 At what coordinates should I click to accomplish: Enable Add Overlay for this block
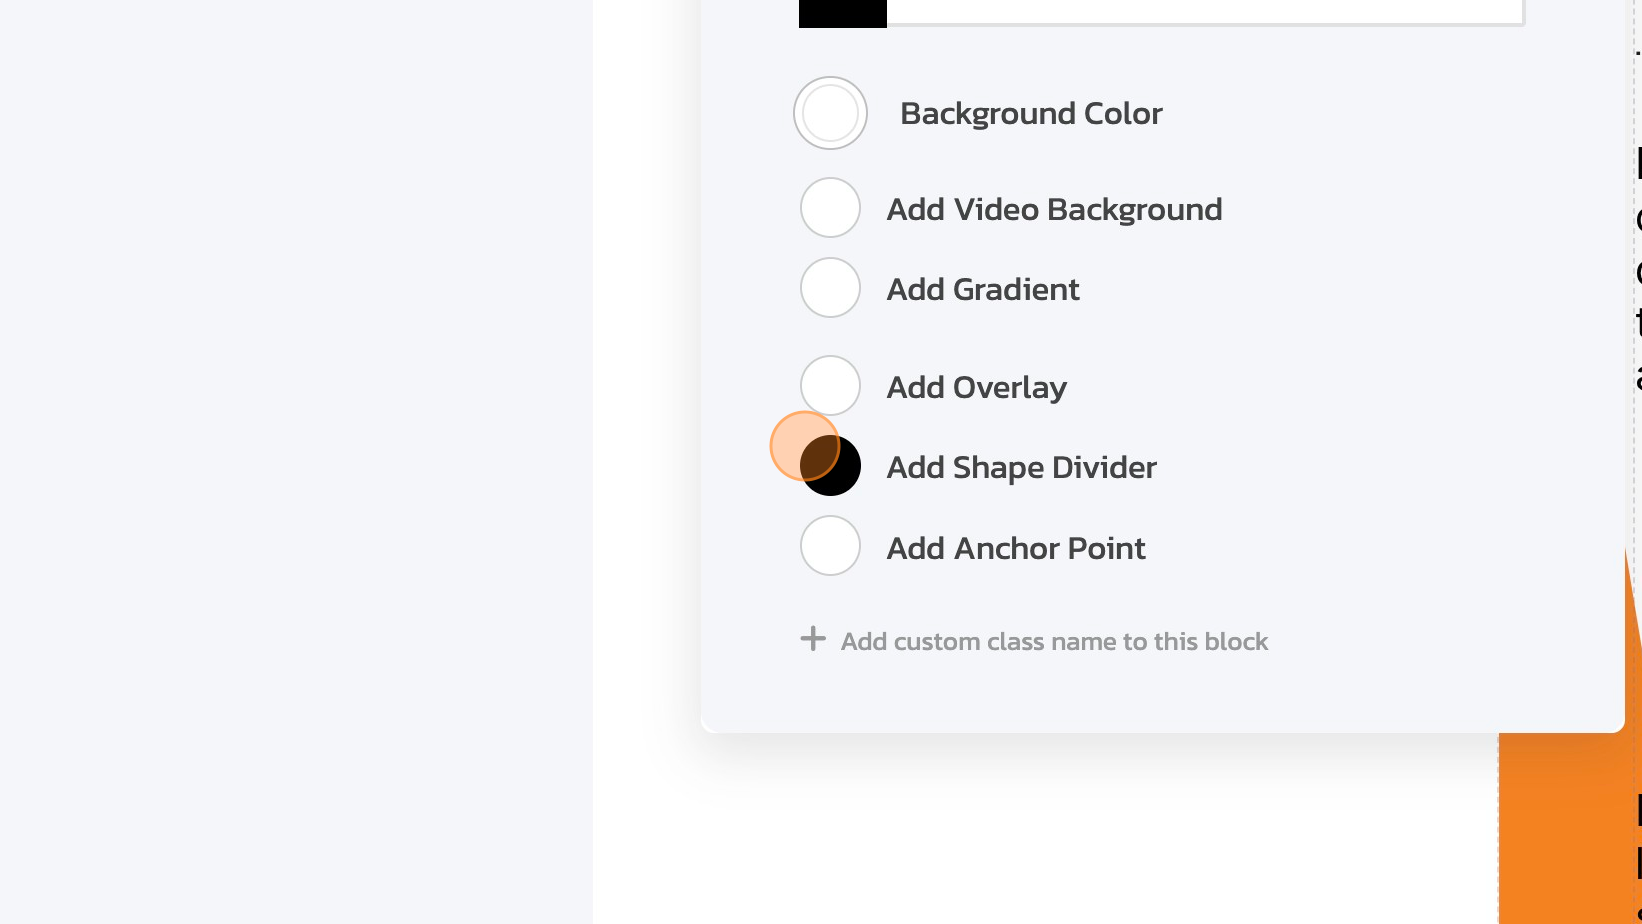830,385
